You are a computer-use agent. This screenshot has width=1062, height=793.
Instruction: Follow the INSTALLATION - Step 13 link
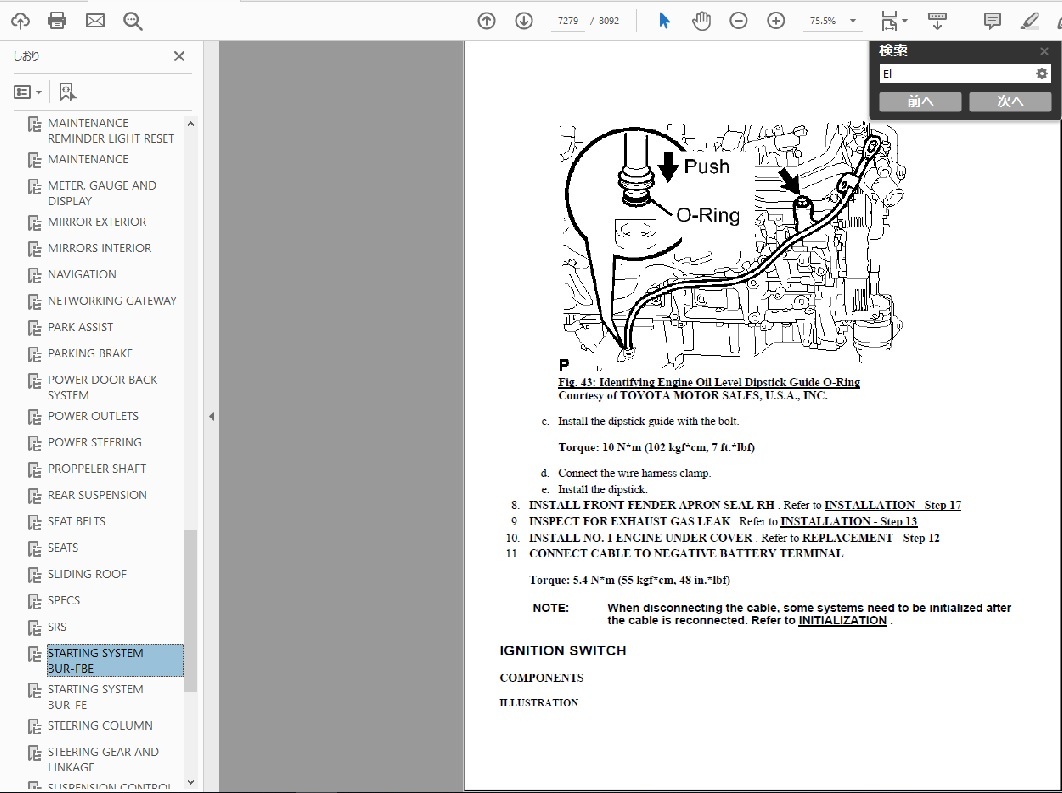(849, 521)
